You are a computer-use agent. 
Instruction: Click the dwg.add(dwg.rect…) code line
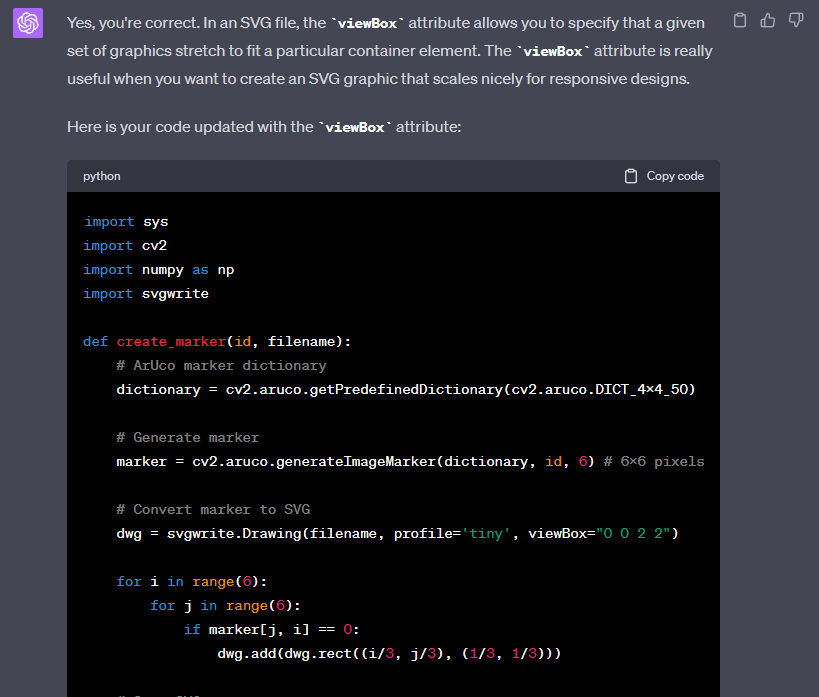coord(389,654)
